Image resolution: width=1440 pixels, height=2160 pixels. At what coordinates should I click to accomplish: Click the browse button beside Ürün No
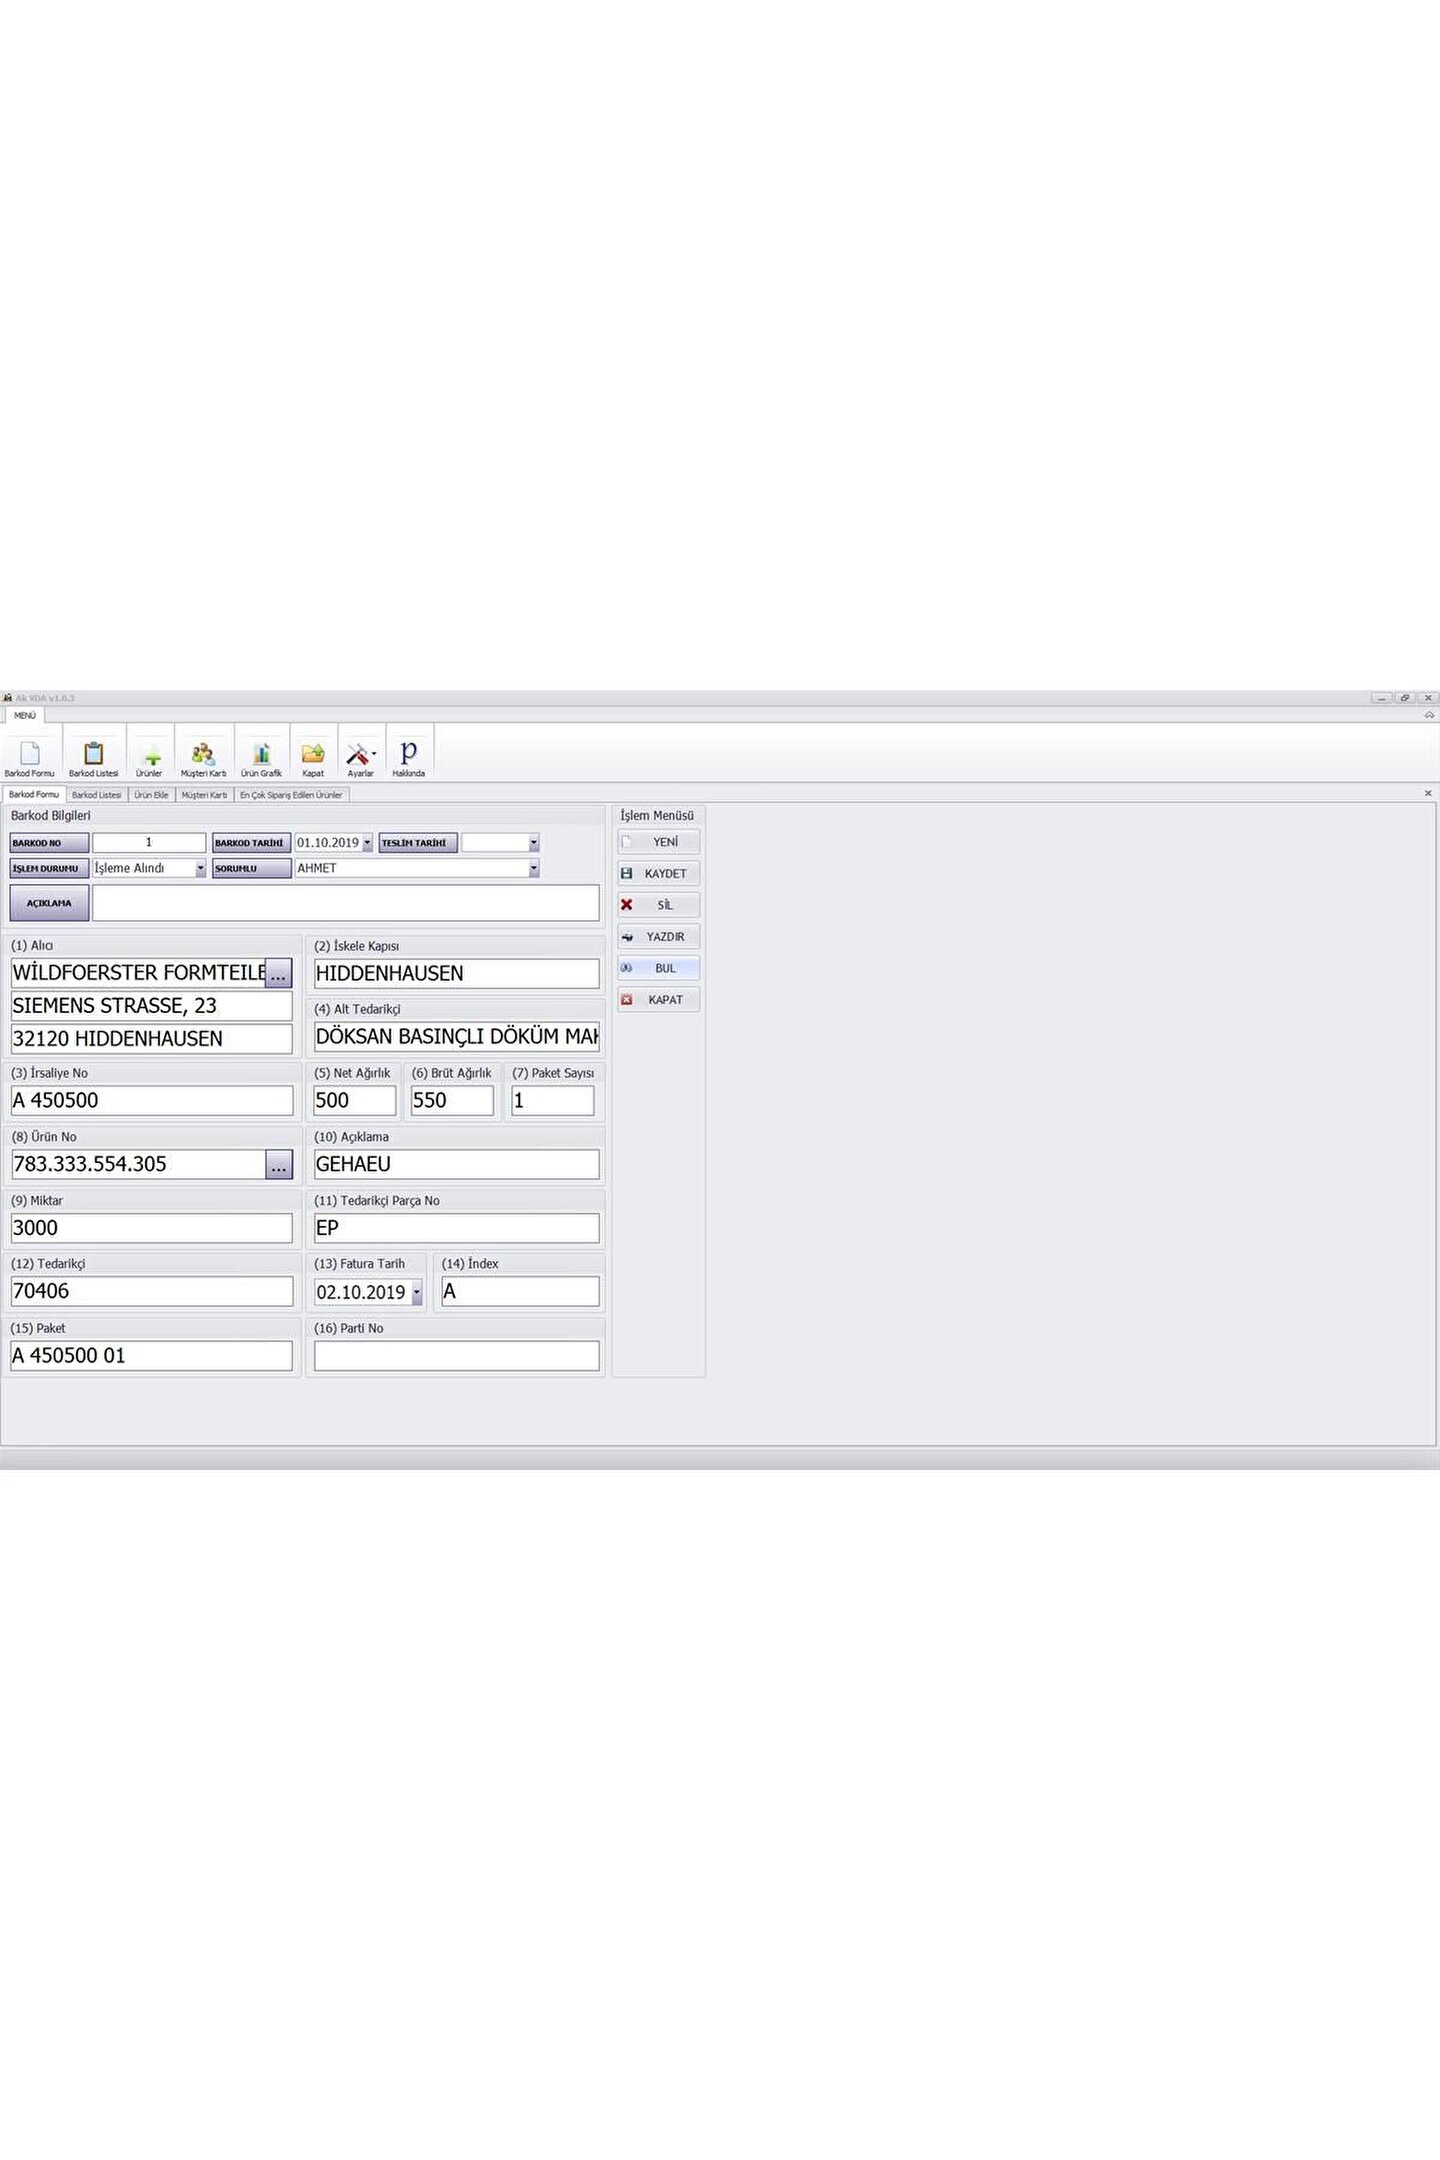279,1165
